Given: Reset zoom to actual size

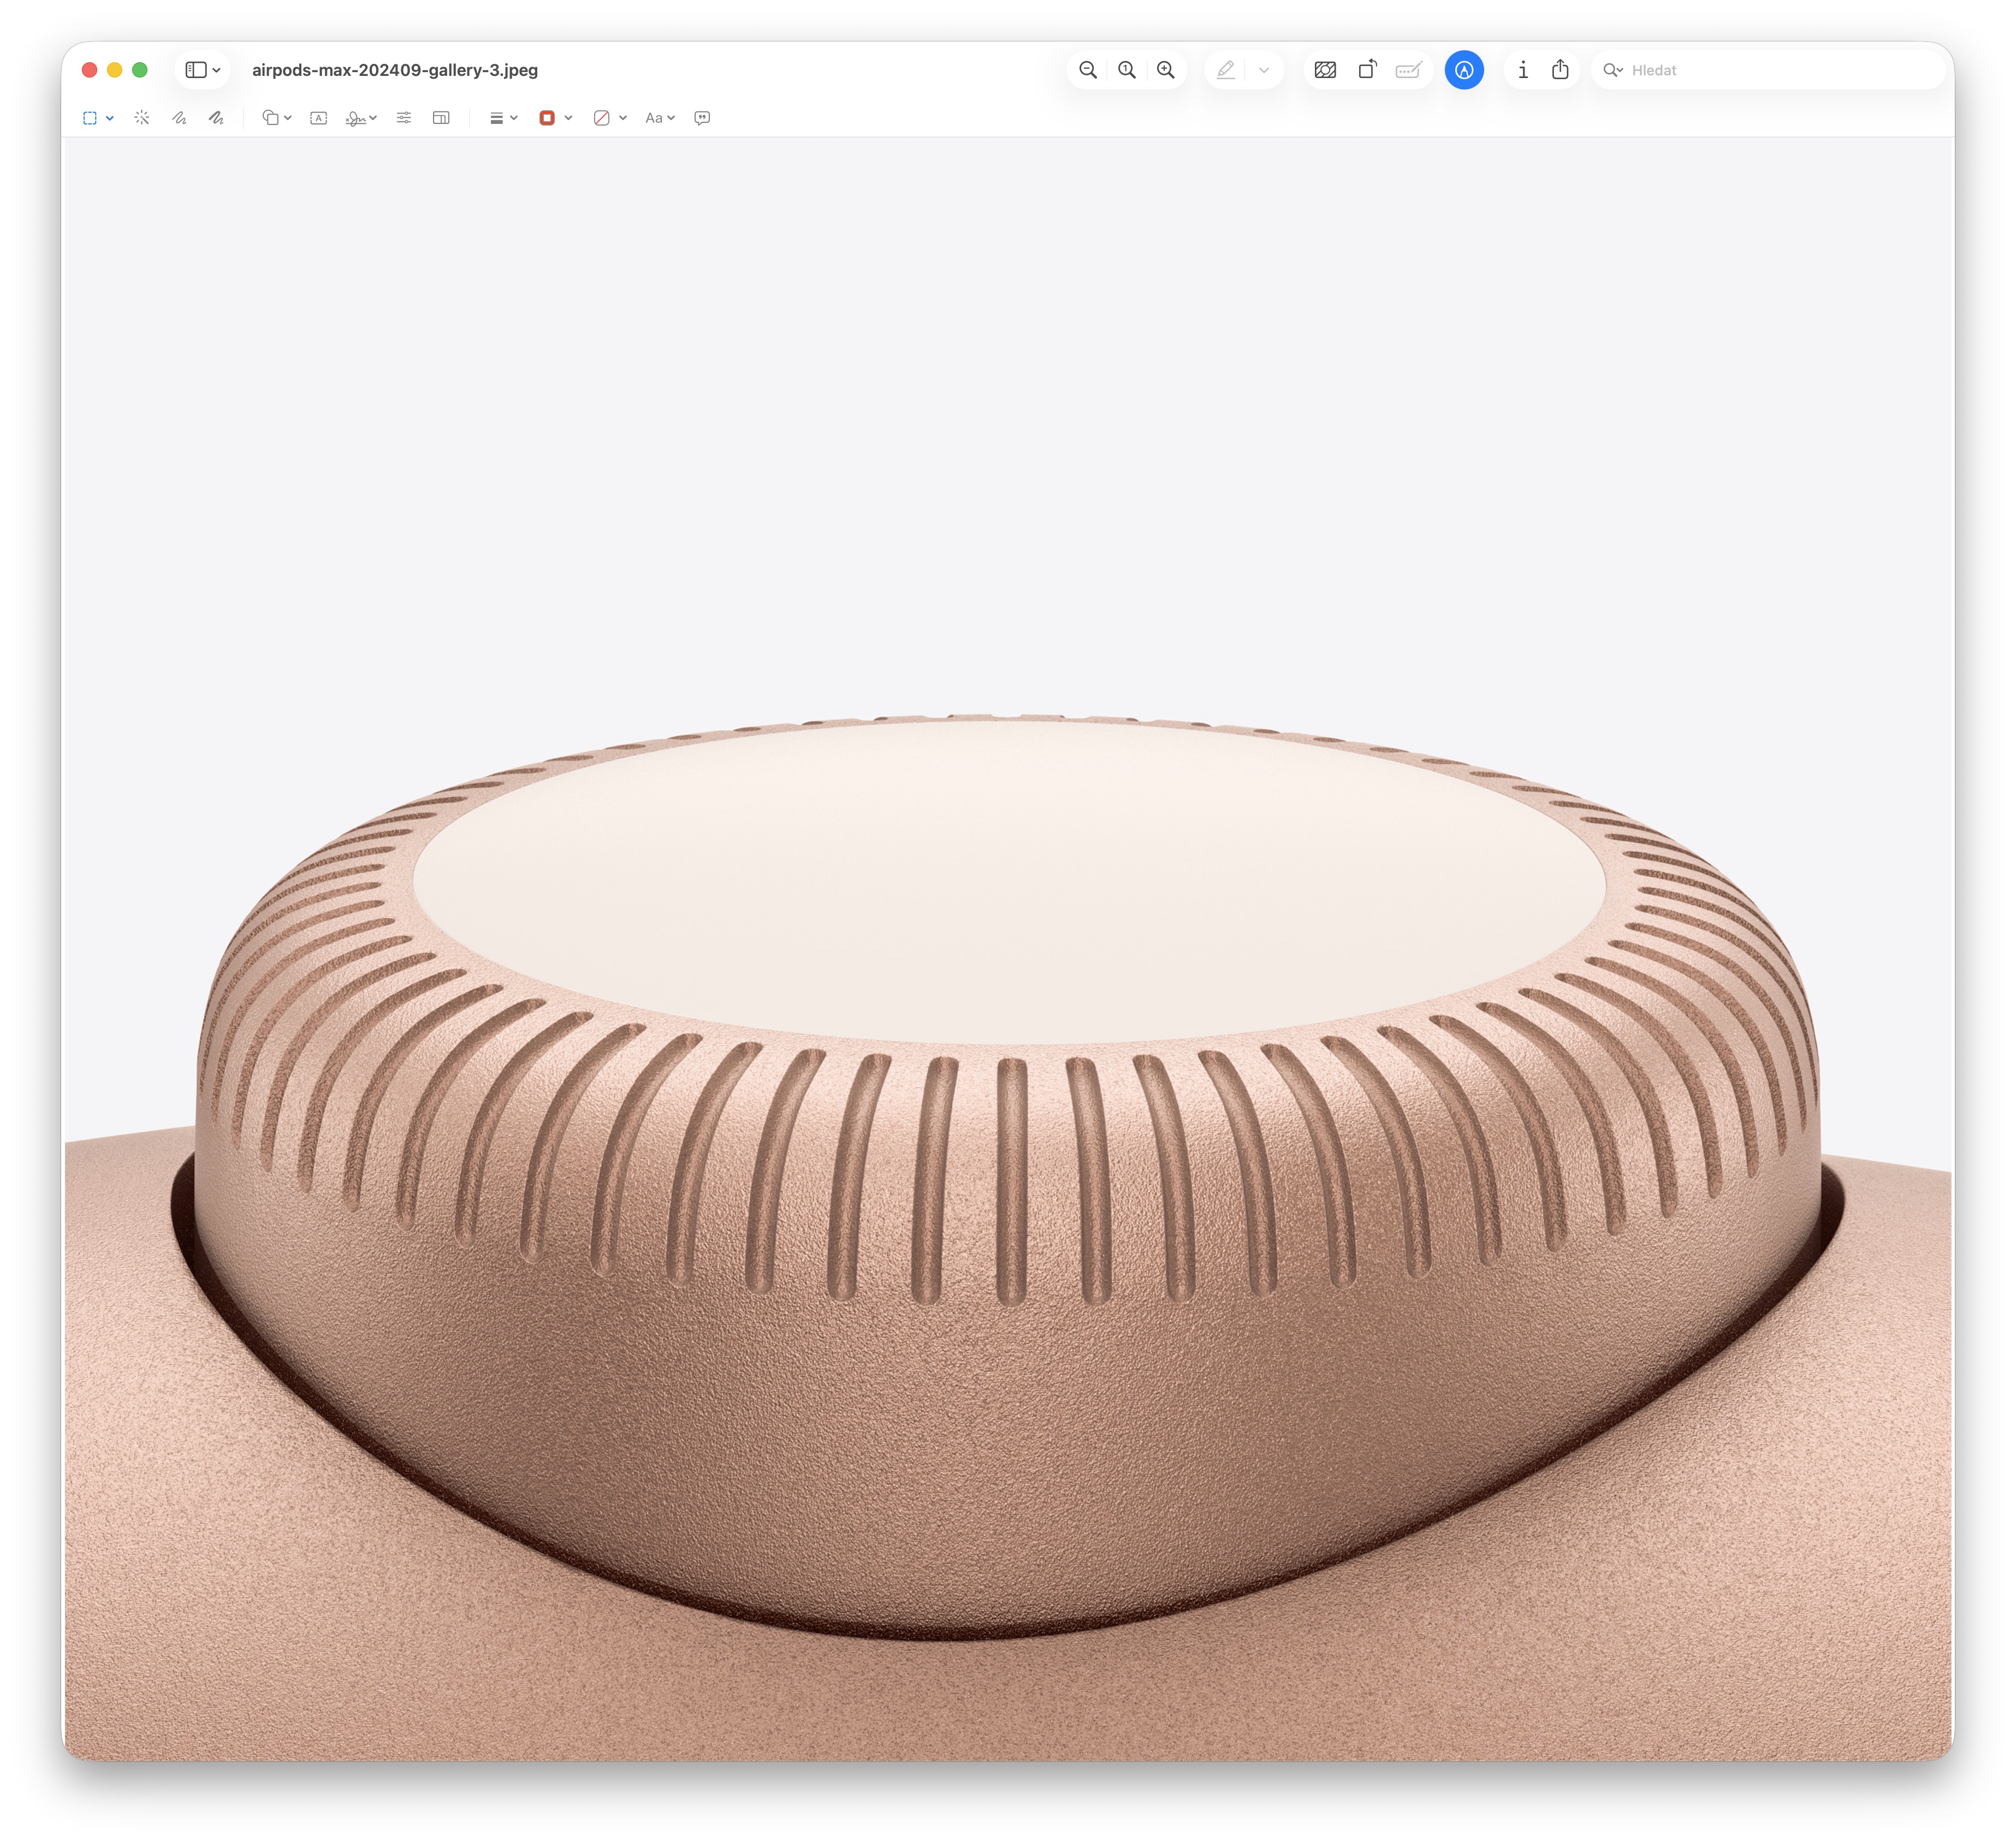Looking at the screenshot, I should [x=1127, y=70].
